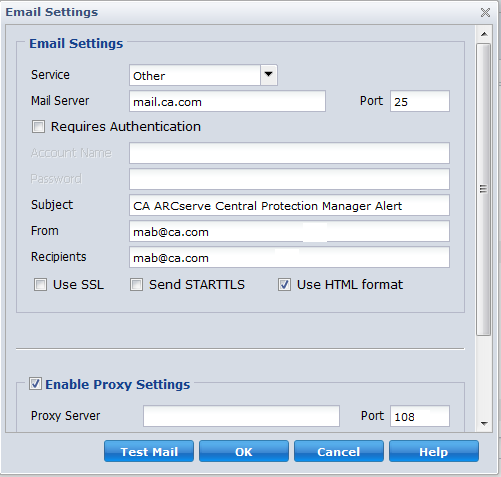This screenshot has width=501, height=477.
Task: Uncheck Enable Proxy Settings
Action: pos(35,384)
